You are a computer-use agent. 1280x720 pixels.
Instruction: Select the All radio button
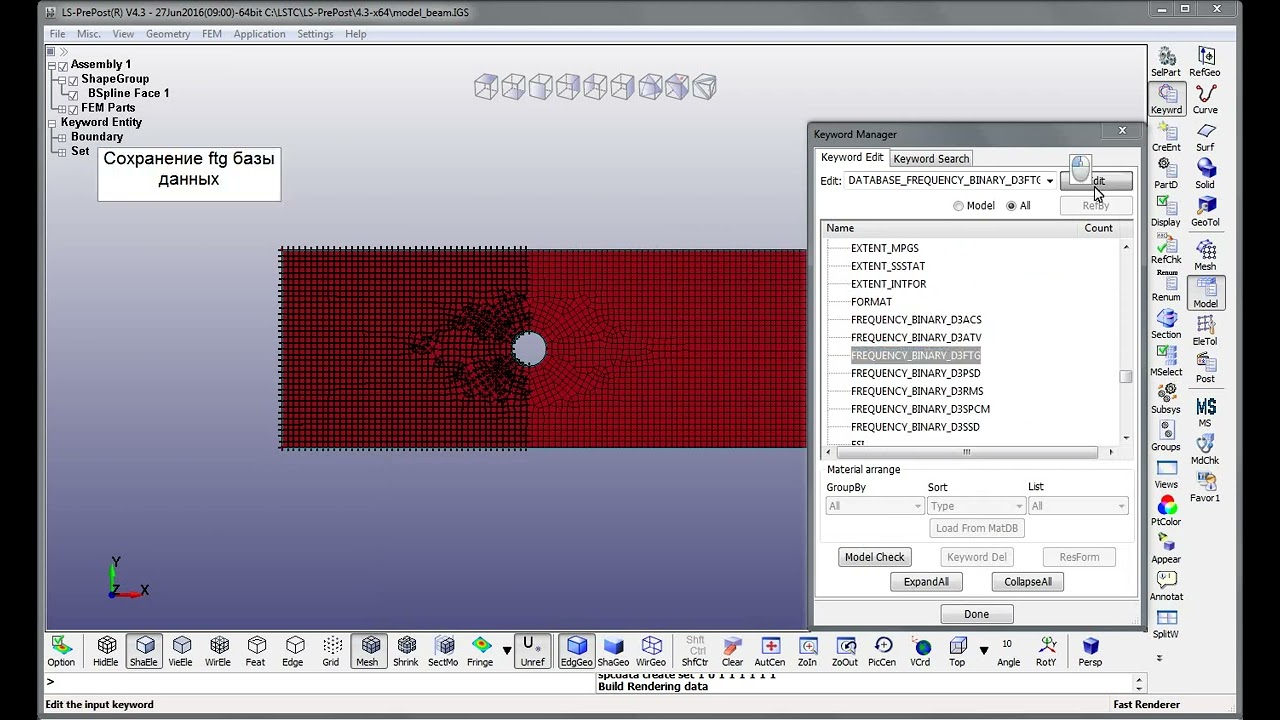pos(1011,206)
